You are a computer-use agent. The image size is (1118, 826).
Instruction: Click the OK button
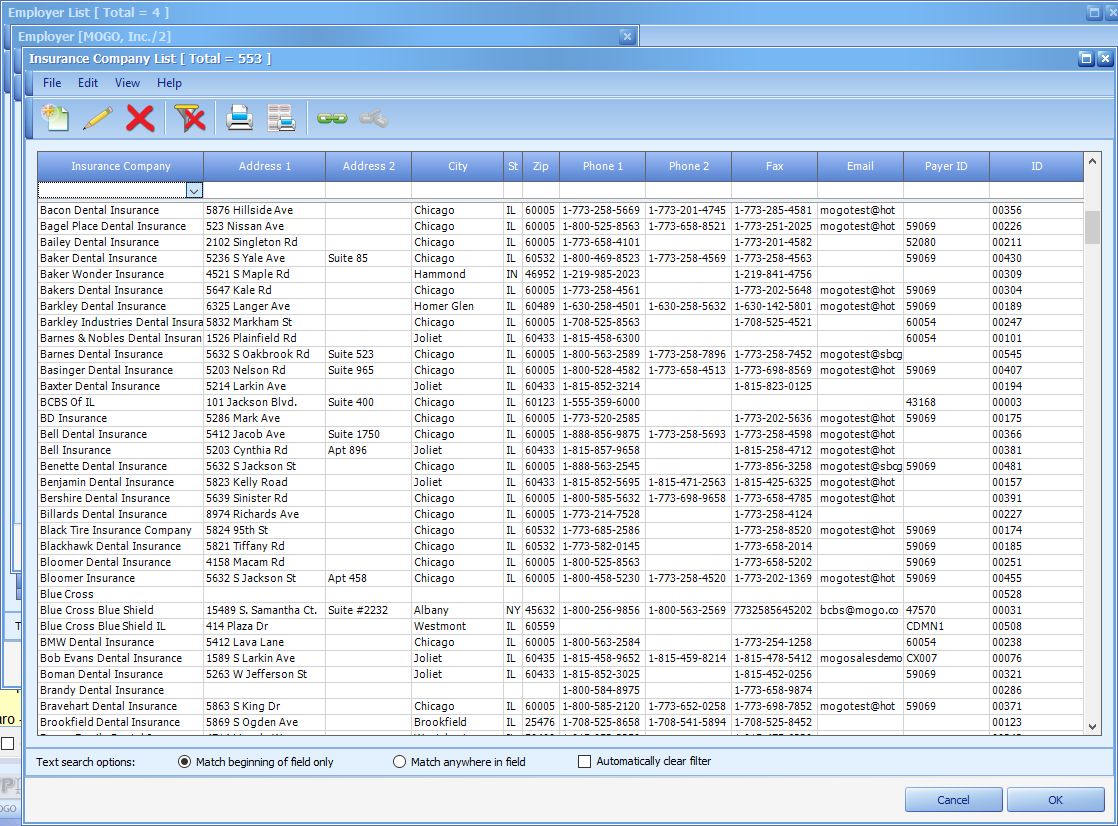[1055, 800]
